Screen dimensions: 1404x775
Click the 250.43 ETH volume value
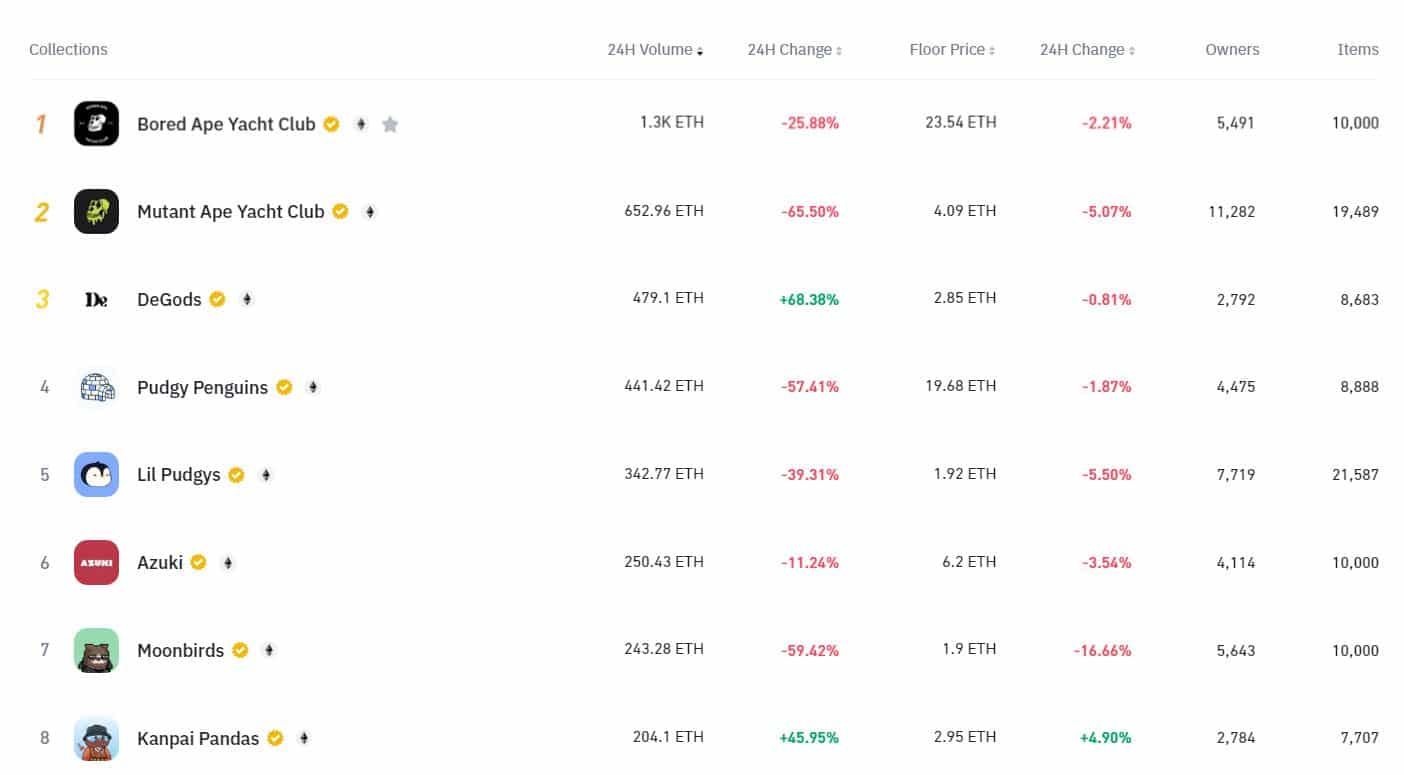click(664, 562)
